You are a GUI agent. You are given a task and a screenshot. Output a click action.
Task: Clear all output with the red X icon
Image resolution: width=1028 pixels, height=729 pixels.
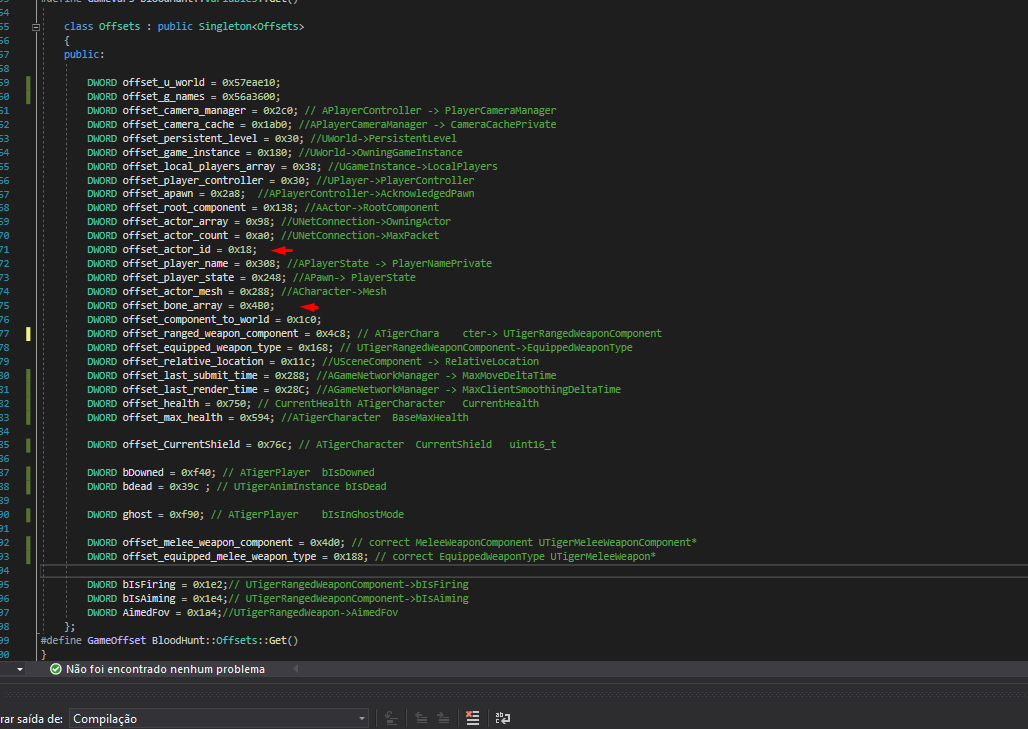473,719
